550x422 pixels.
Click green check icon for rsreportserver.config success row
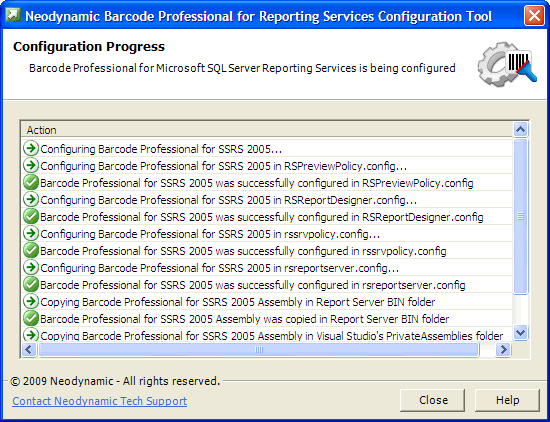pyautogui.click(x=31, y=284)
